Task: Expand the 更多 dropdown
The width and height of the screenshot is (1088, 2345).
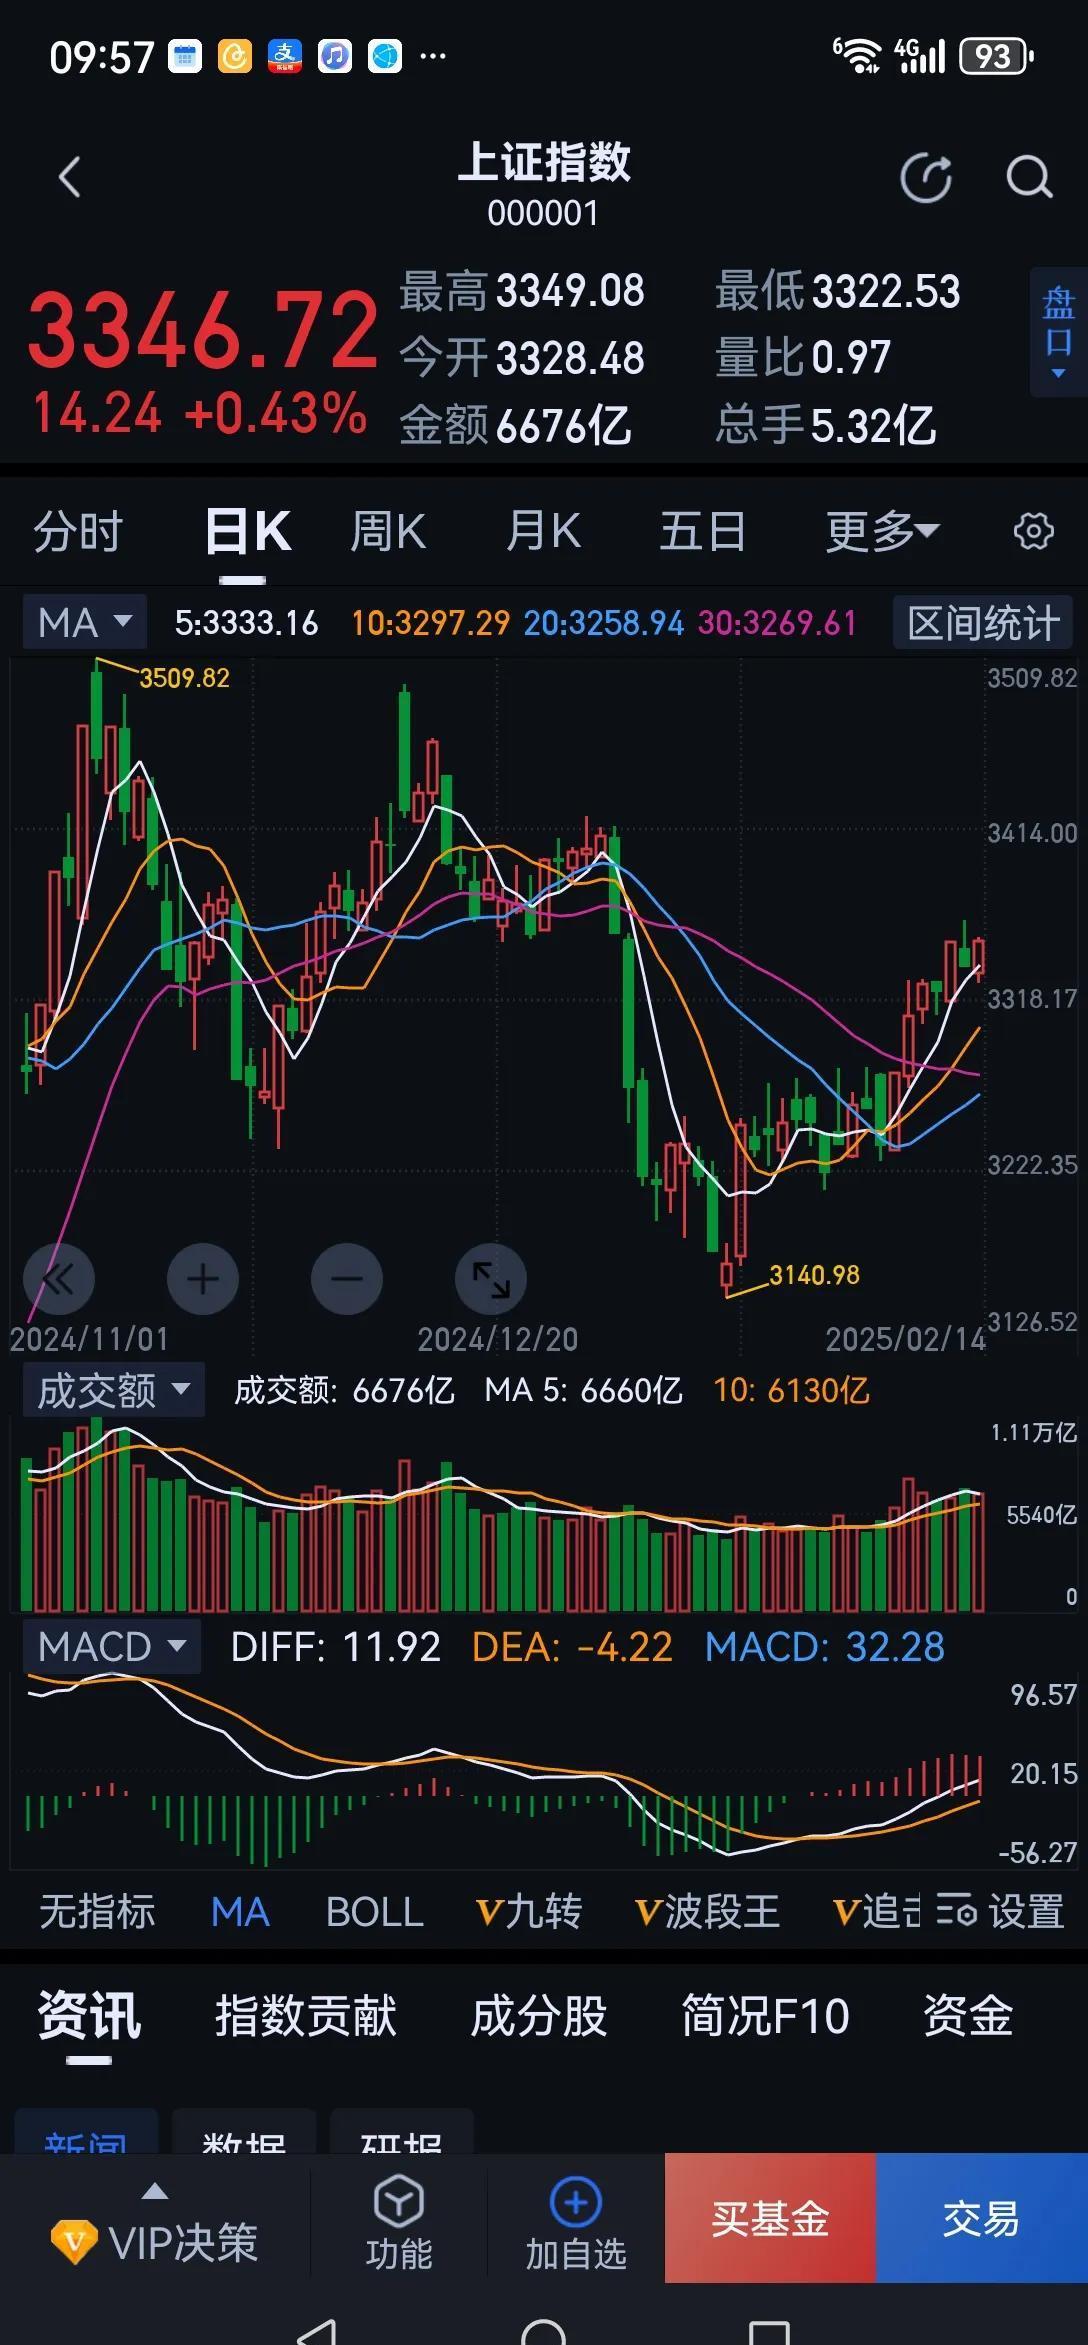Action: (882, 531)
